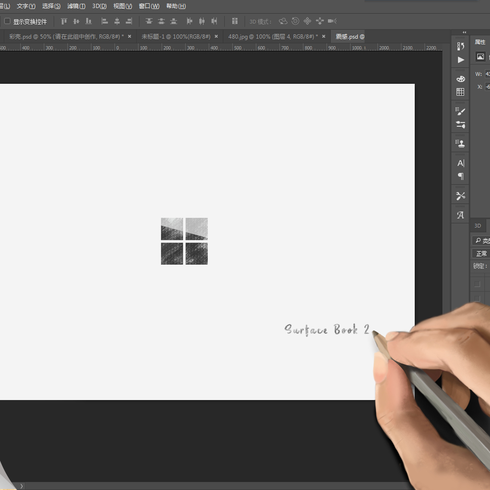
Task: Close the 480.jpg document tab
Action: 323,36
